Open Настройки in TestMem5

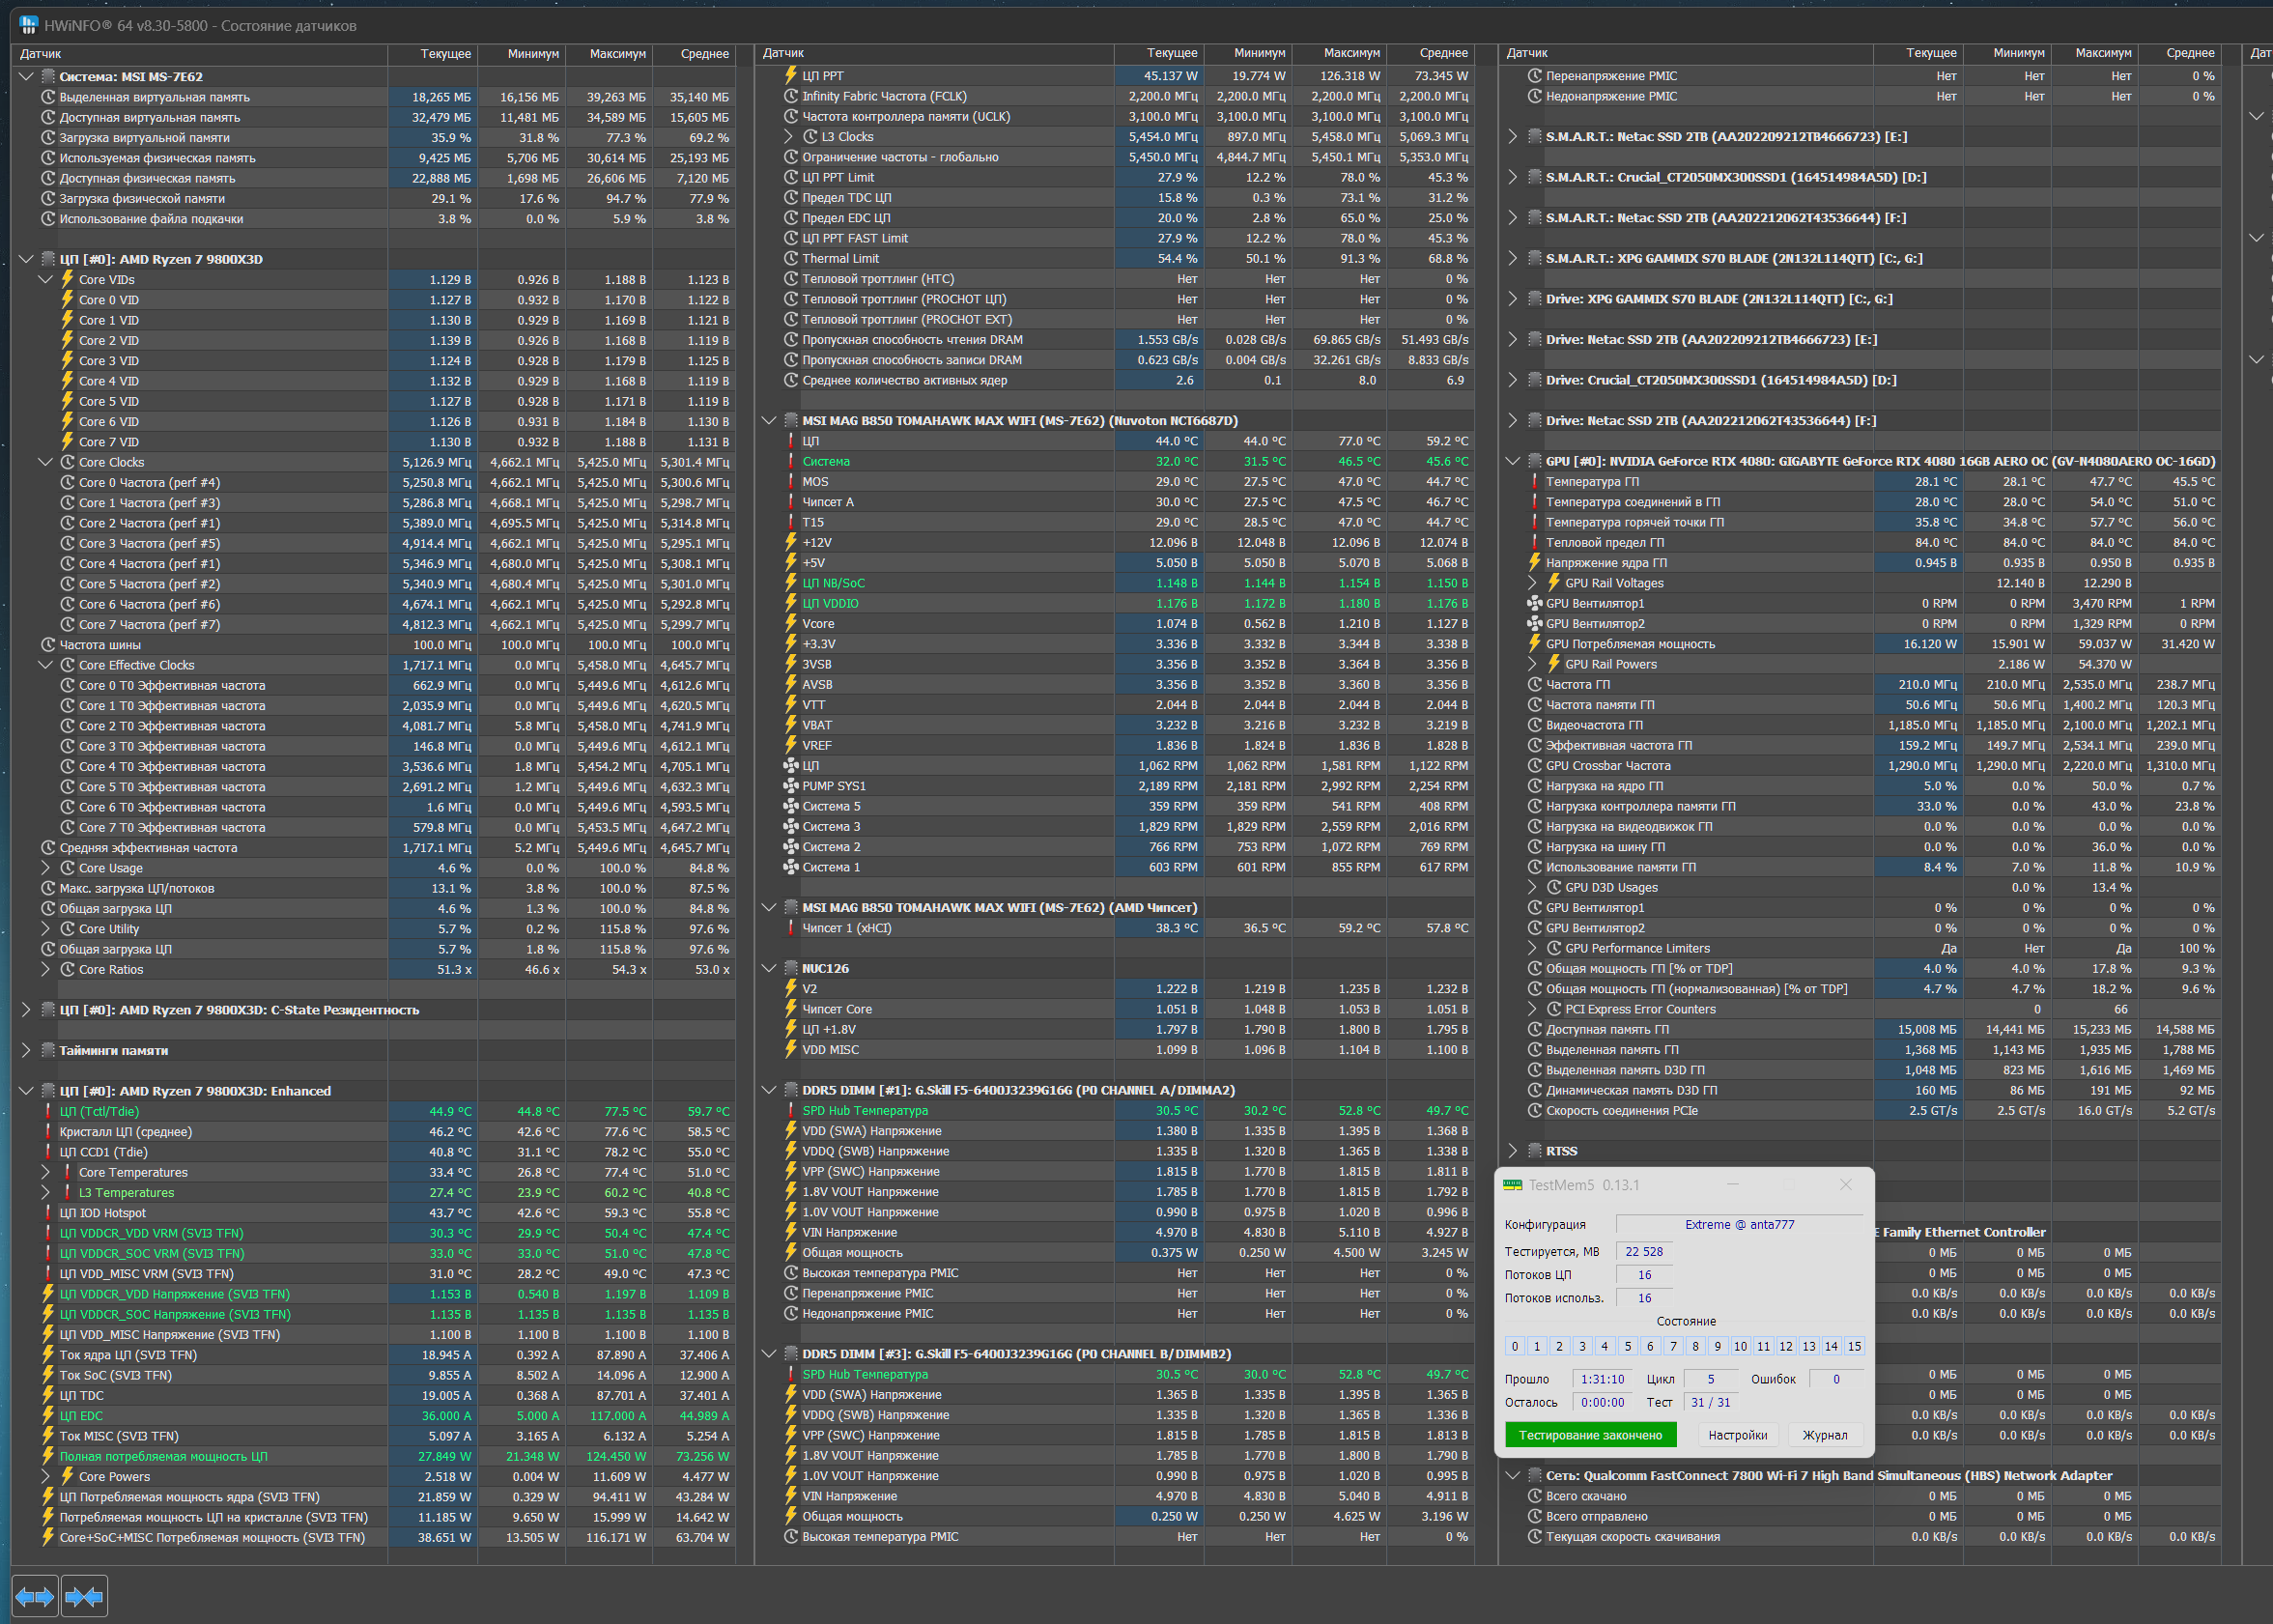pos(1737,1435)
